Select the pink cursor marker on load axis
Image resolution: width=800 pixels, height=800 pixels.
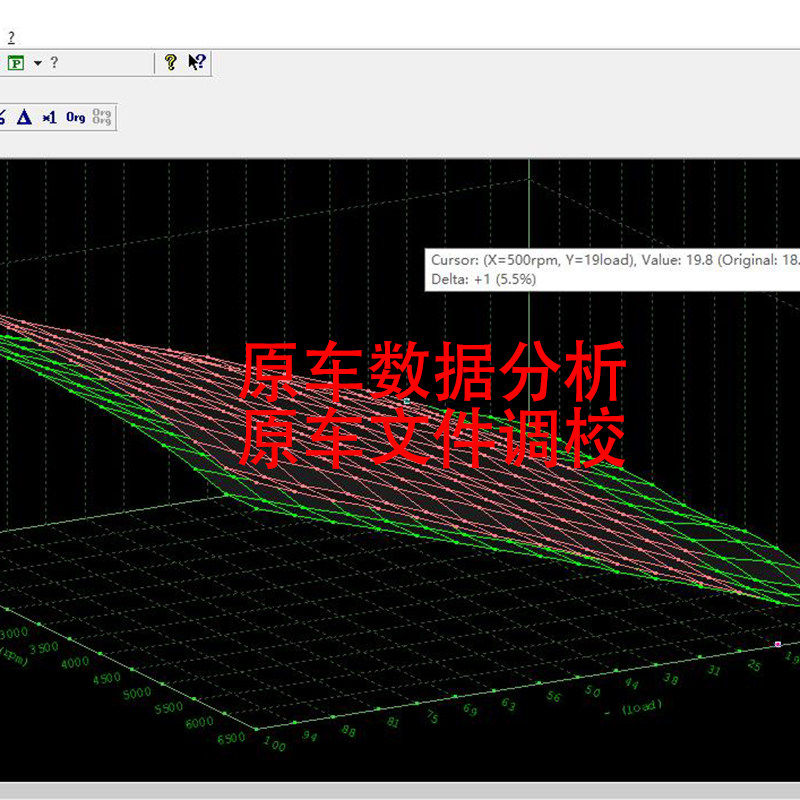[x=778, y=644]
